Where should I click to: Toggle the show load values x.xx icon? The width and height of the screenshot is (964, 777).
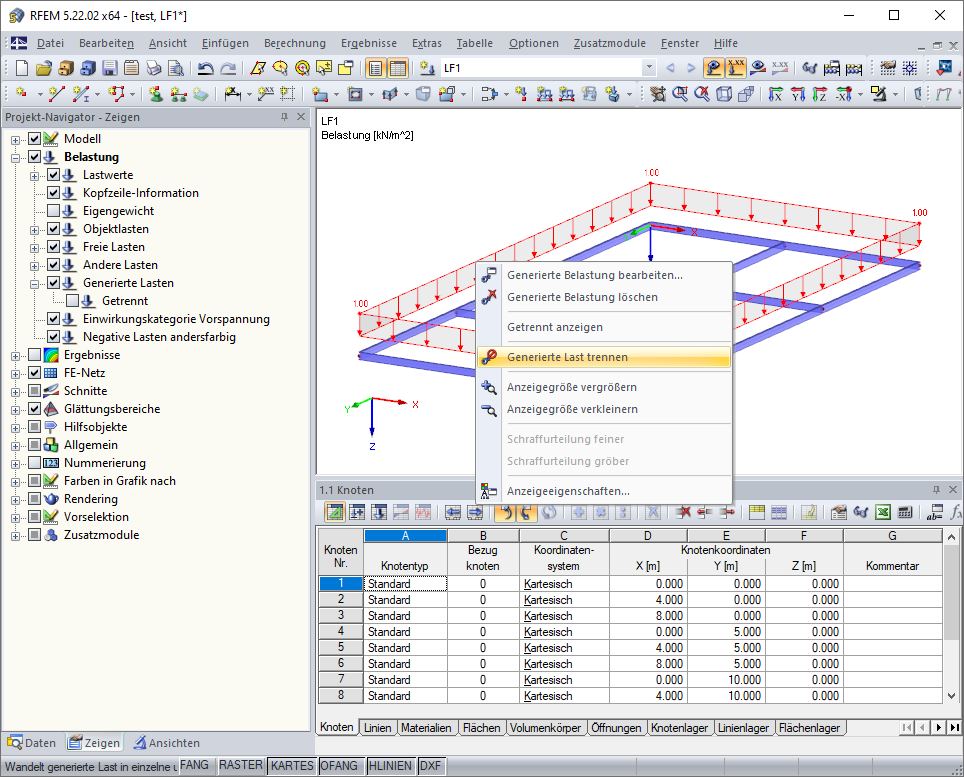(735, 68)
